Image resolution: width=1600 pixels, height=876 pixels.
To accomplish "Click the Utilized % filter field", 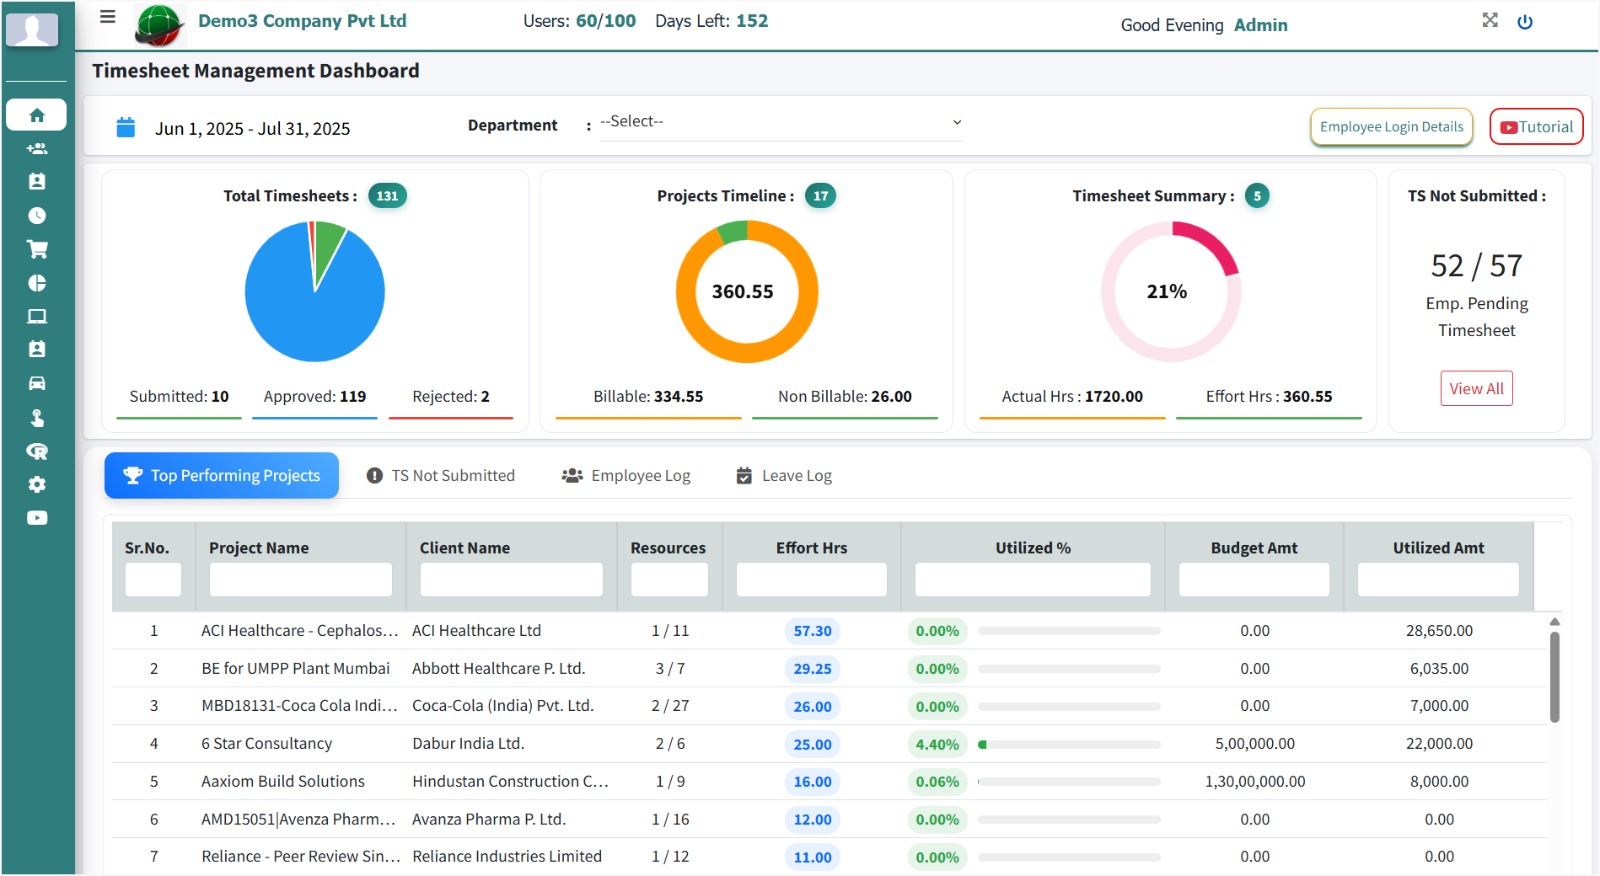I will (1033, 580).
